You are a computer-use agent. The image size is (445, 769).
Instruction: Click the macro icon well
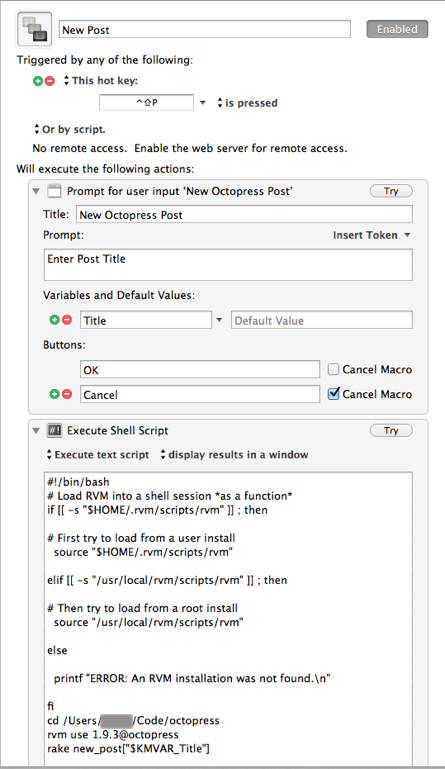click(34, 29)
